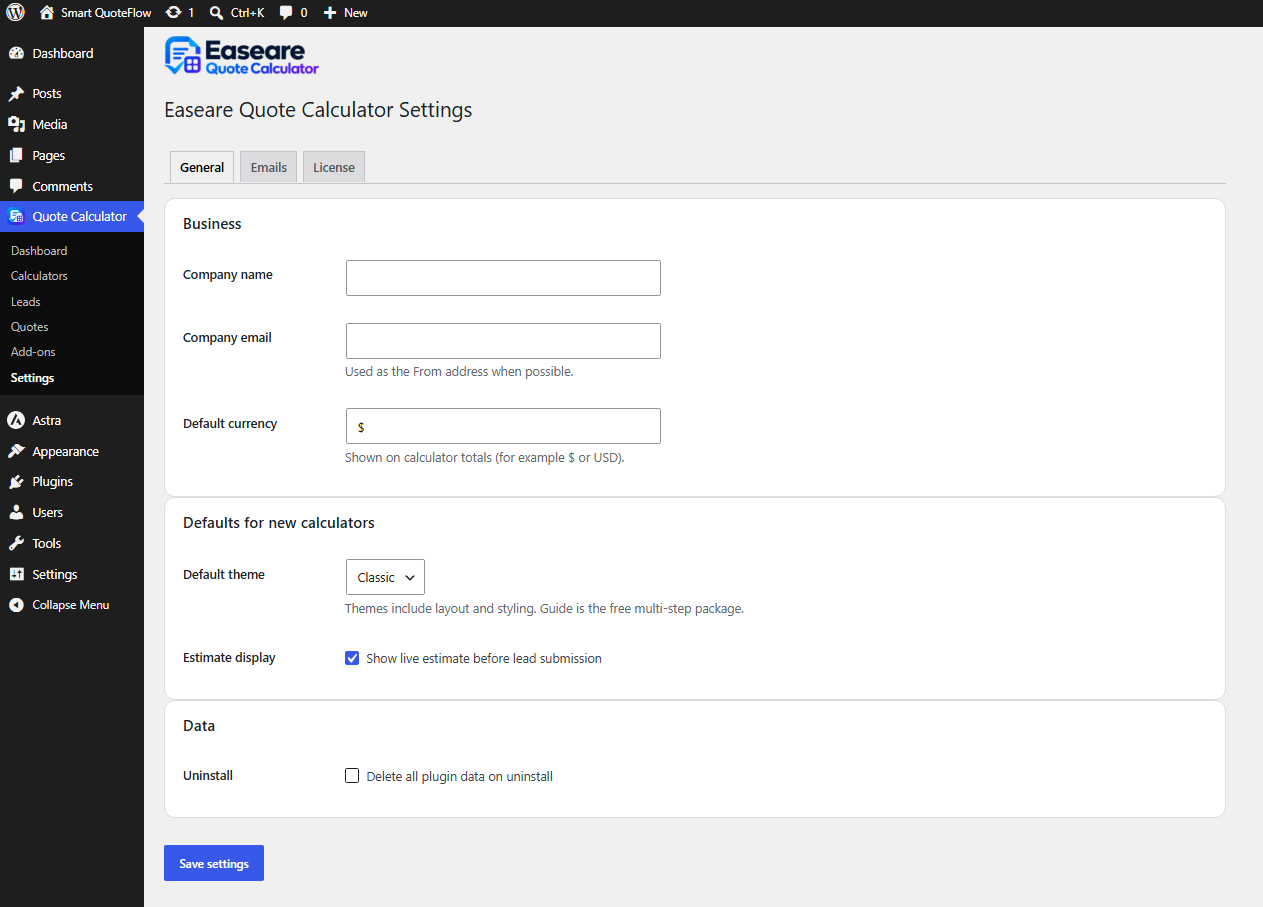This screenshot has height=907, width=1263.
Task: Click the Easeare Quote Calculator Settings title
Action: coord(318,110)
